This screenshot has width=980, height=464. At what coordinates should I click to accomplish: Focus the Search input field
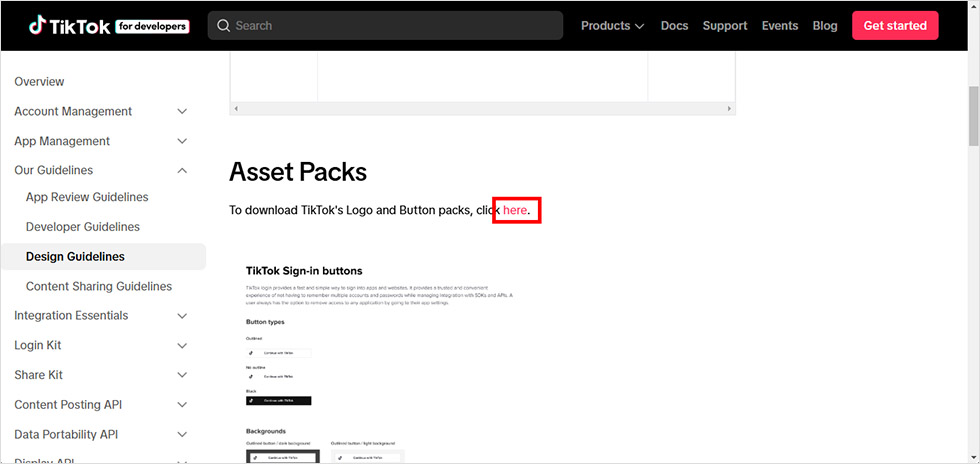(x=385, y=26)
